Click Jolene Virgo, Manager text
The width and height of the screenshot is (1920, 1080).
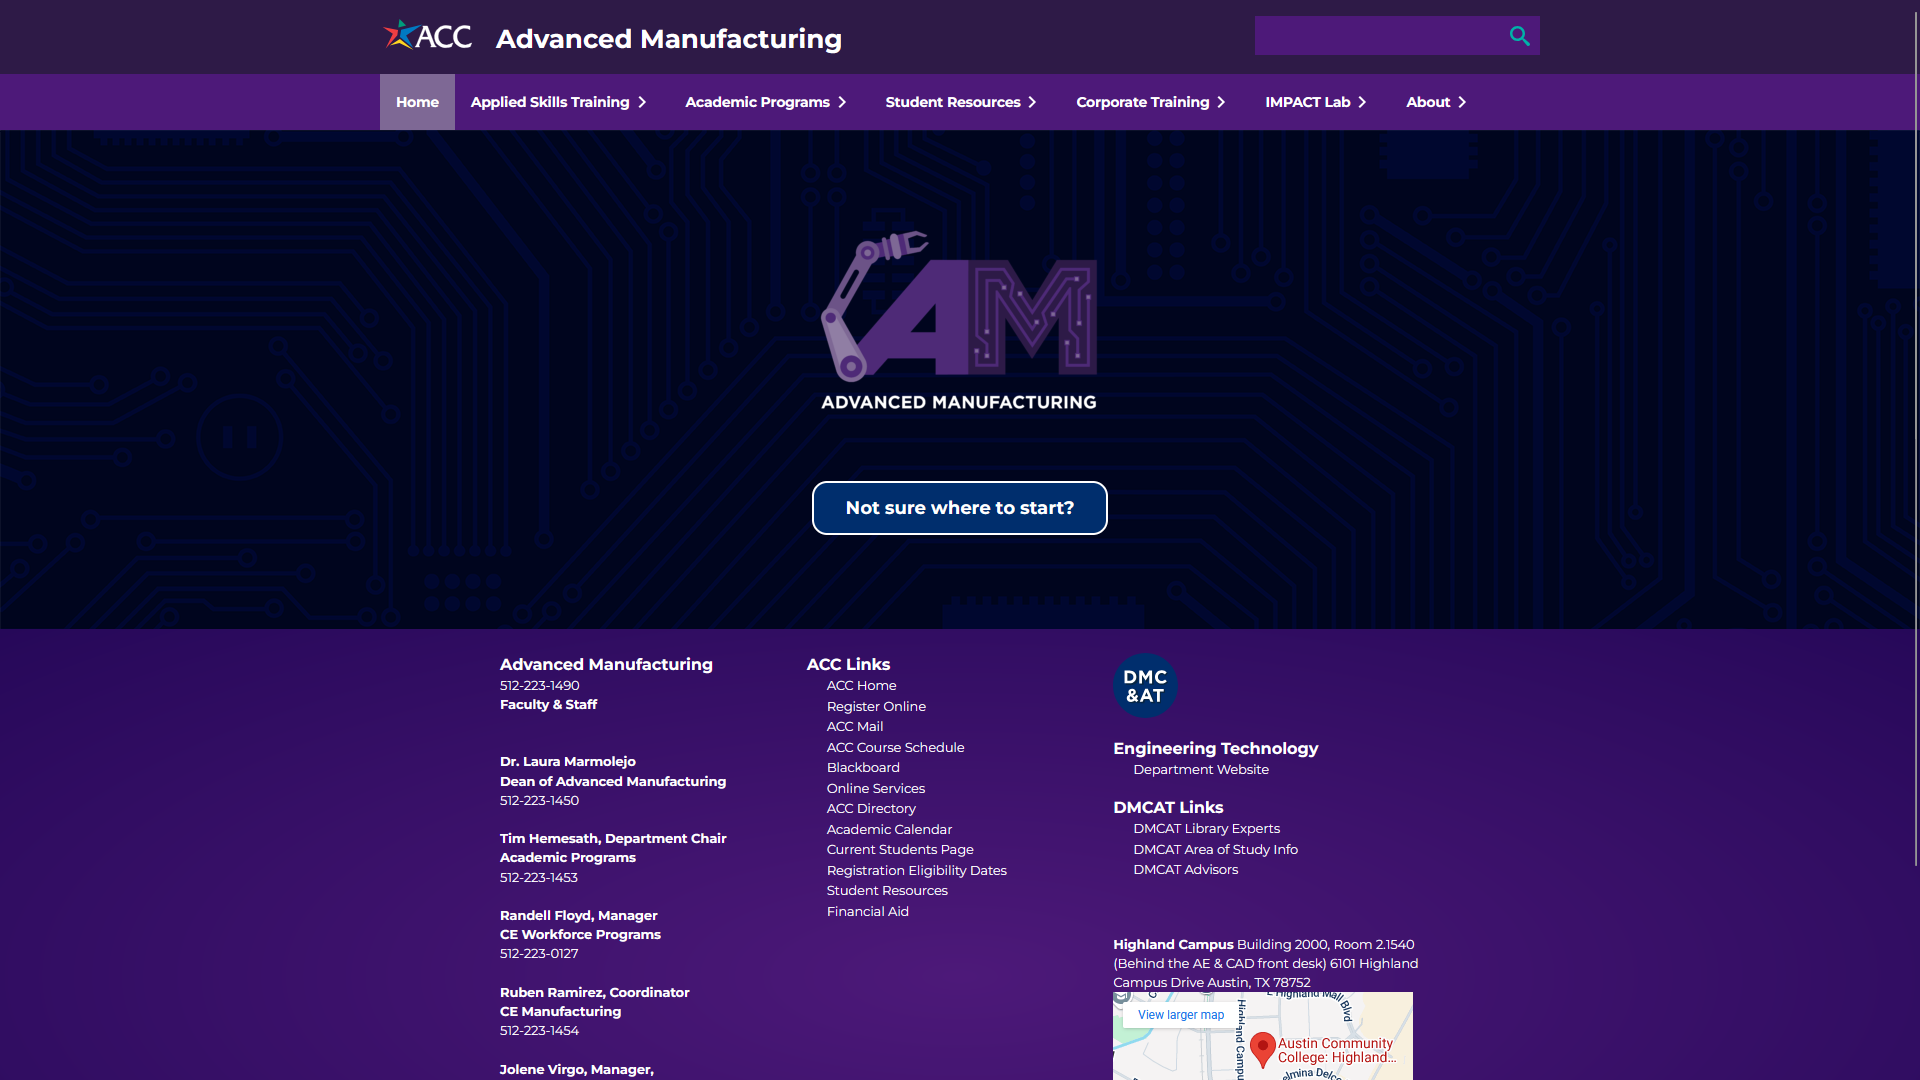coord(576,1070)
